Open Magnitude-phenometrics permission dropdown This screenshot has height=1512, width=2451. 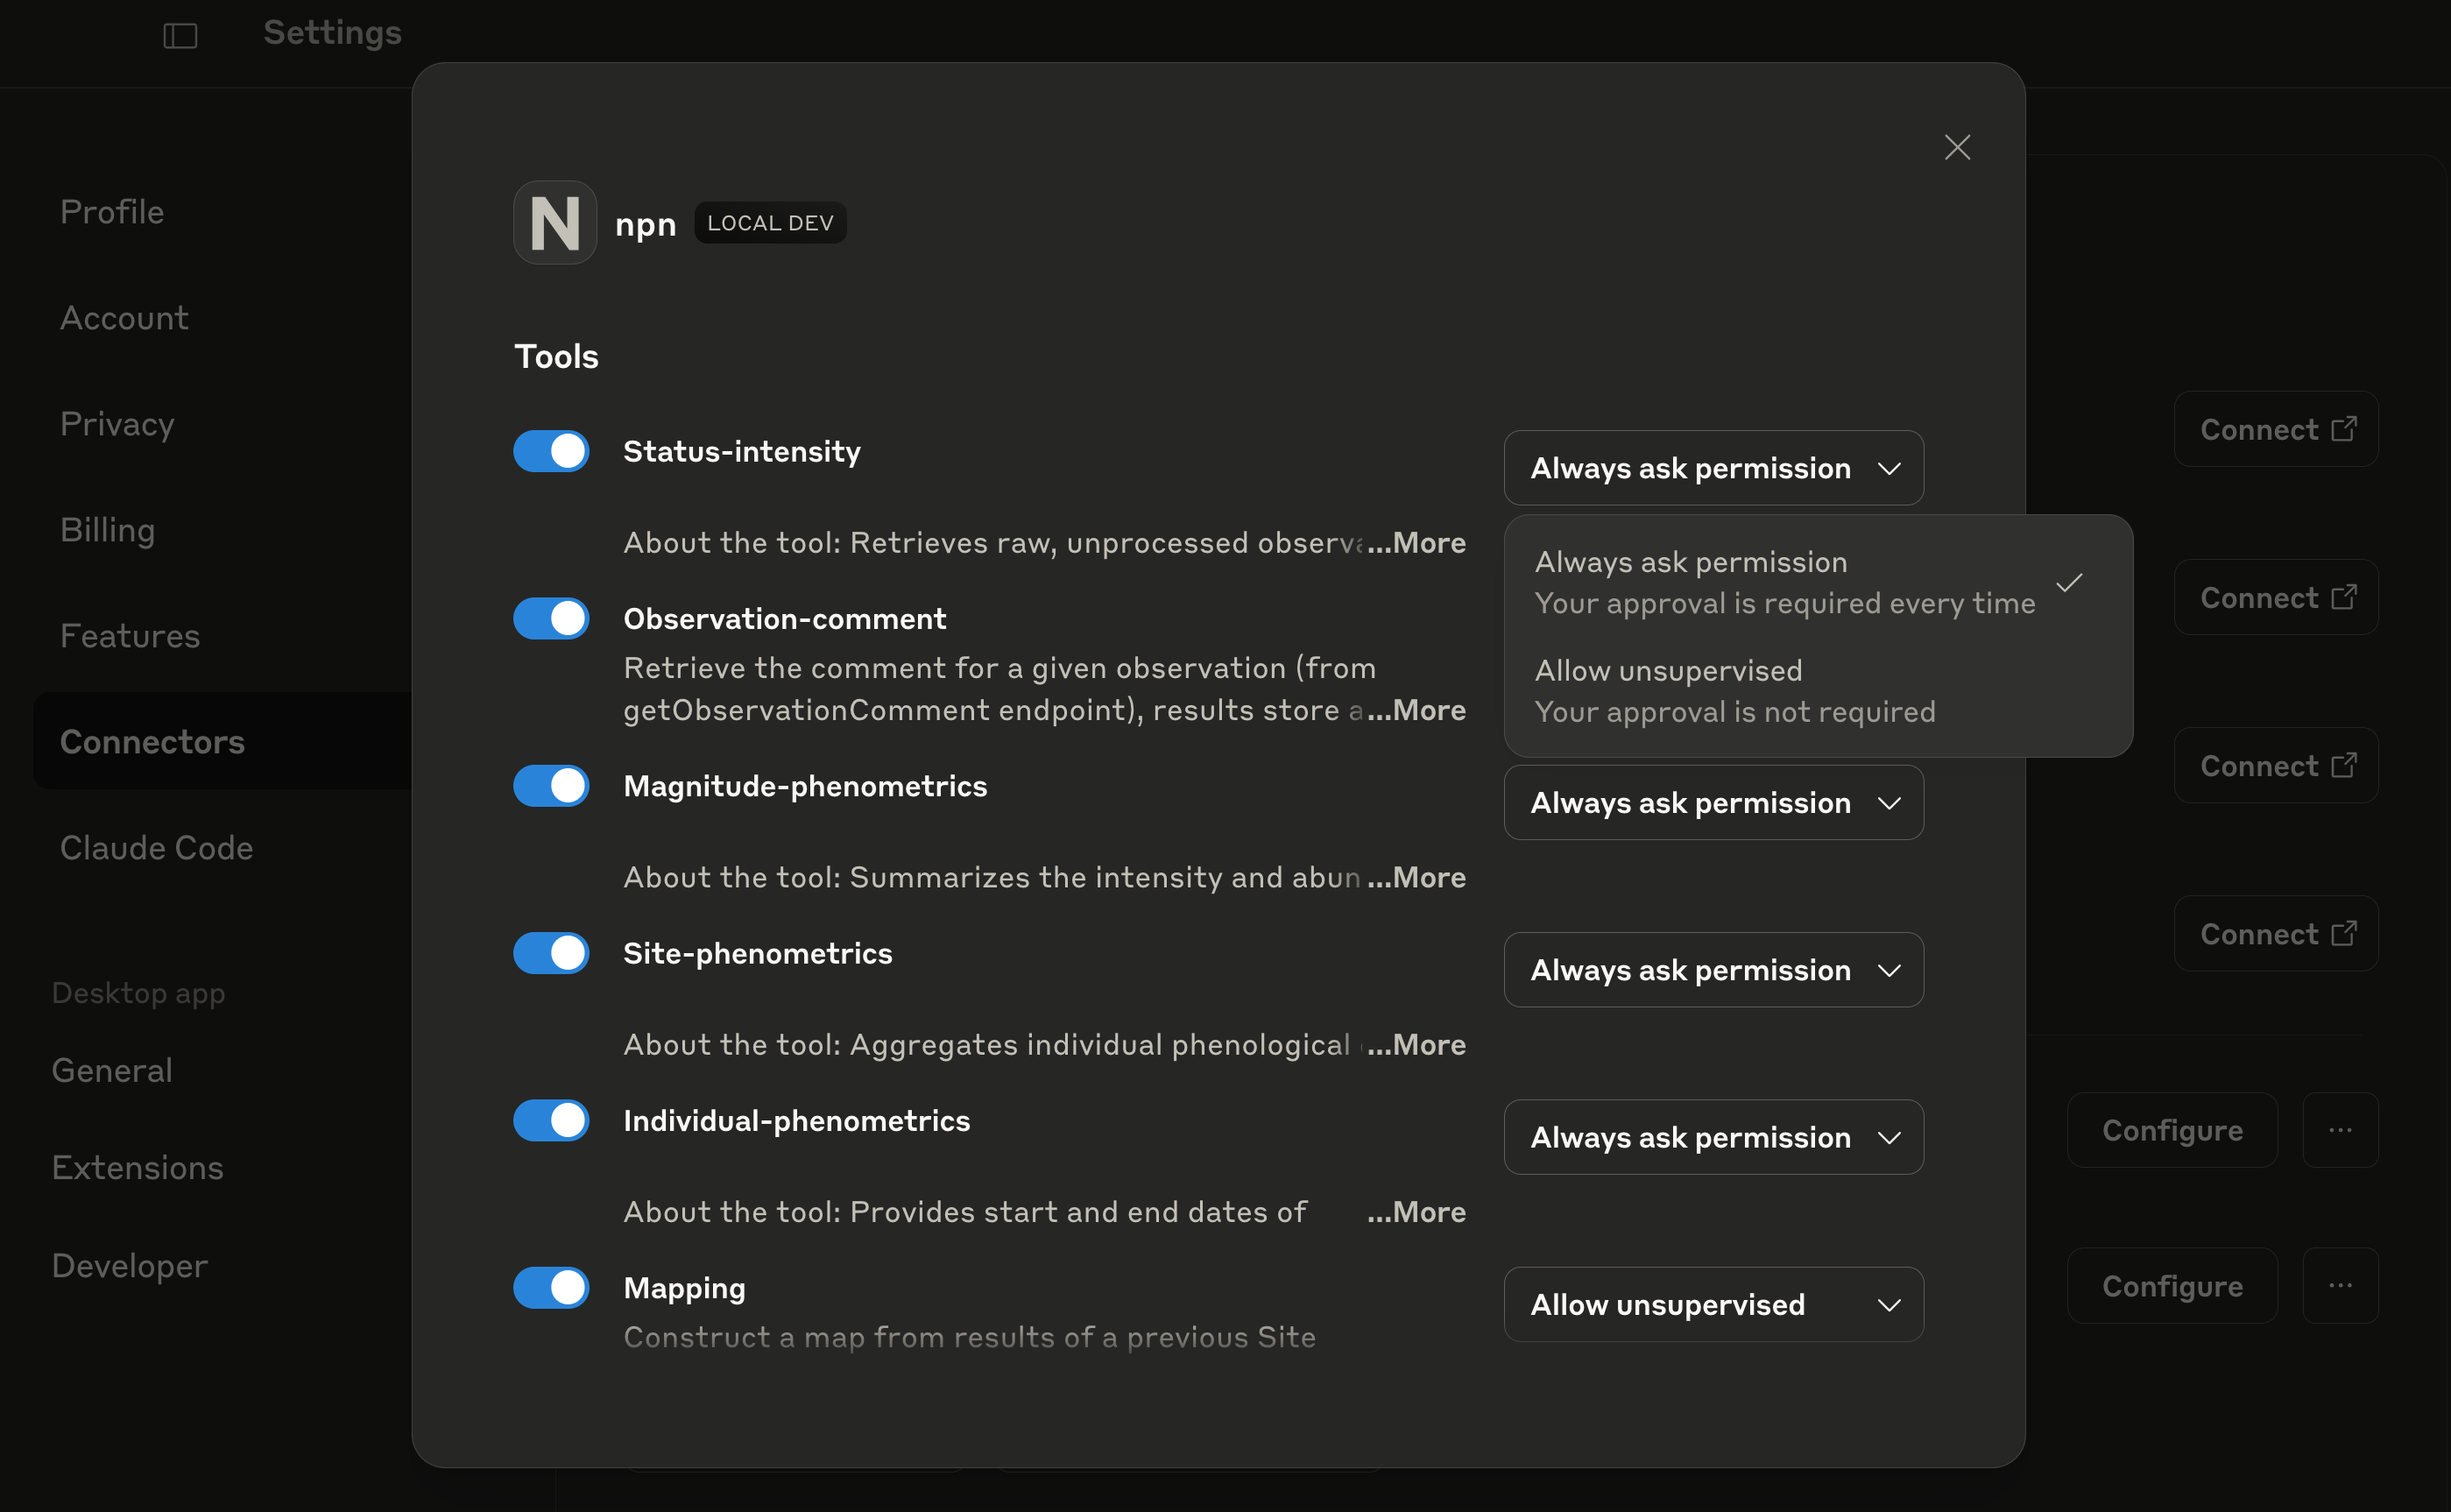[1714, 802]
